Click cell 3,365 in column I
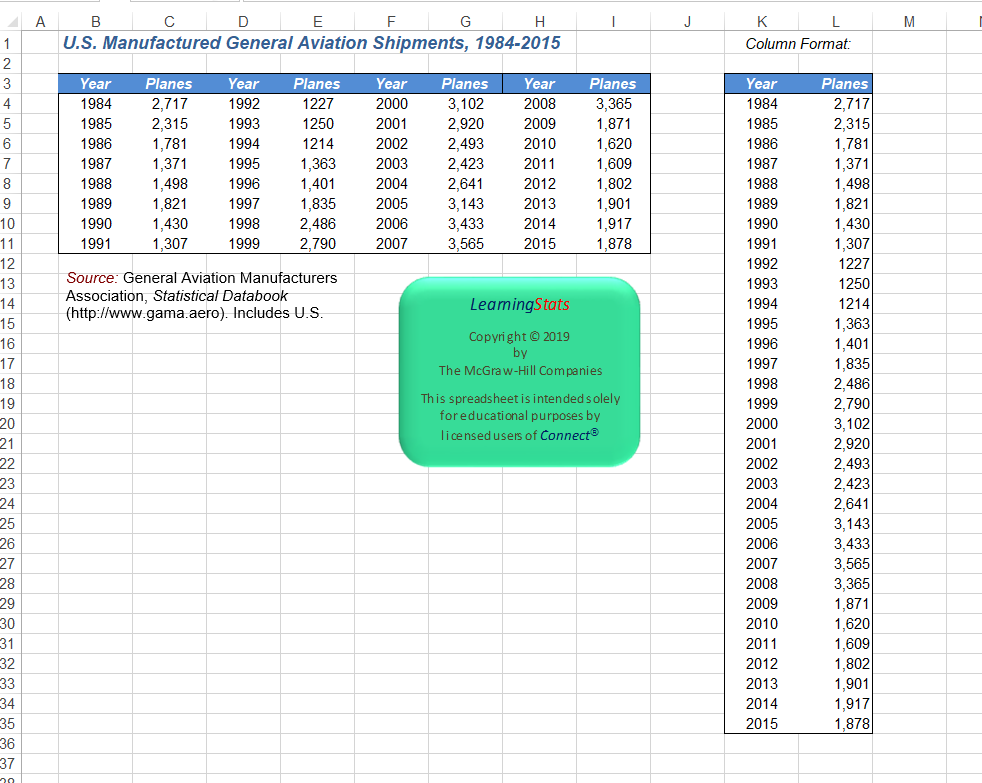 pyautogui.click(x=613, y=104)
